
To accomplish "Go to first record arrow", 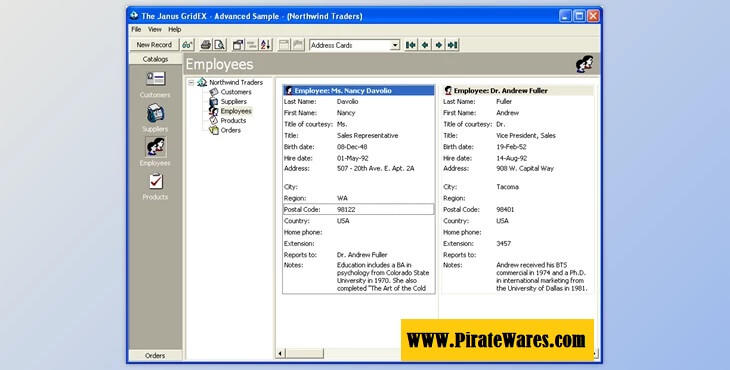I will click(411, 45).
